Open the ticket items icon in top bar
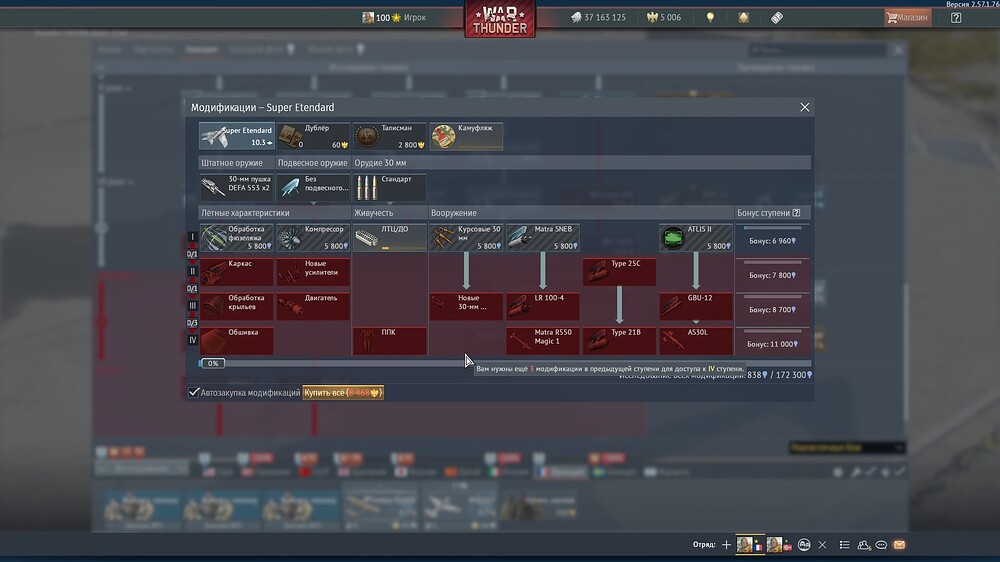The image size is (1000, 562). (777, 17)
